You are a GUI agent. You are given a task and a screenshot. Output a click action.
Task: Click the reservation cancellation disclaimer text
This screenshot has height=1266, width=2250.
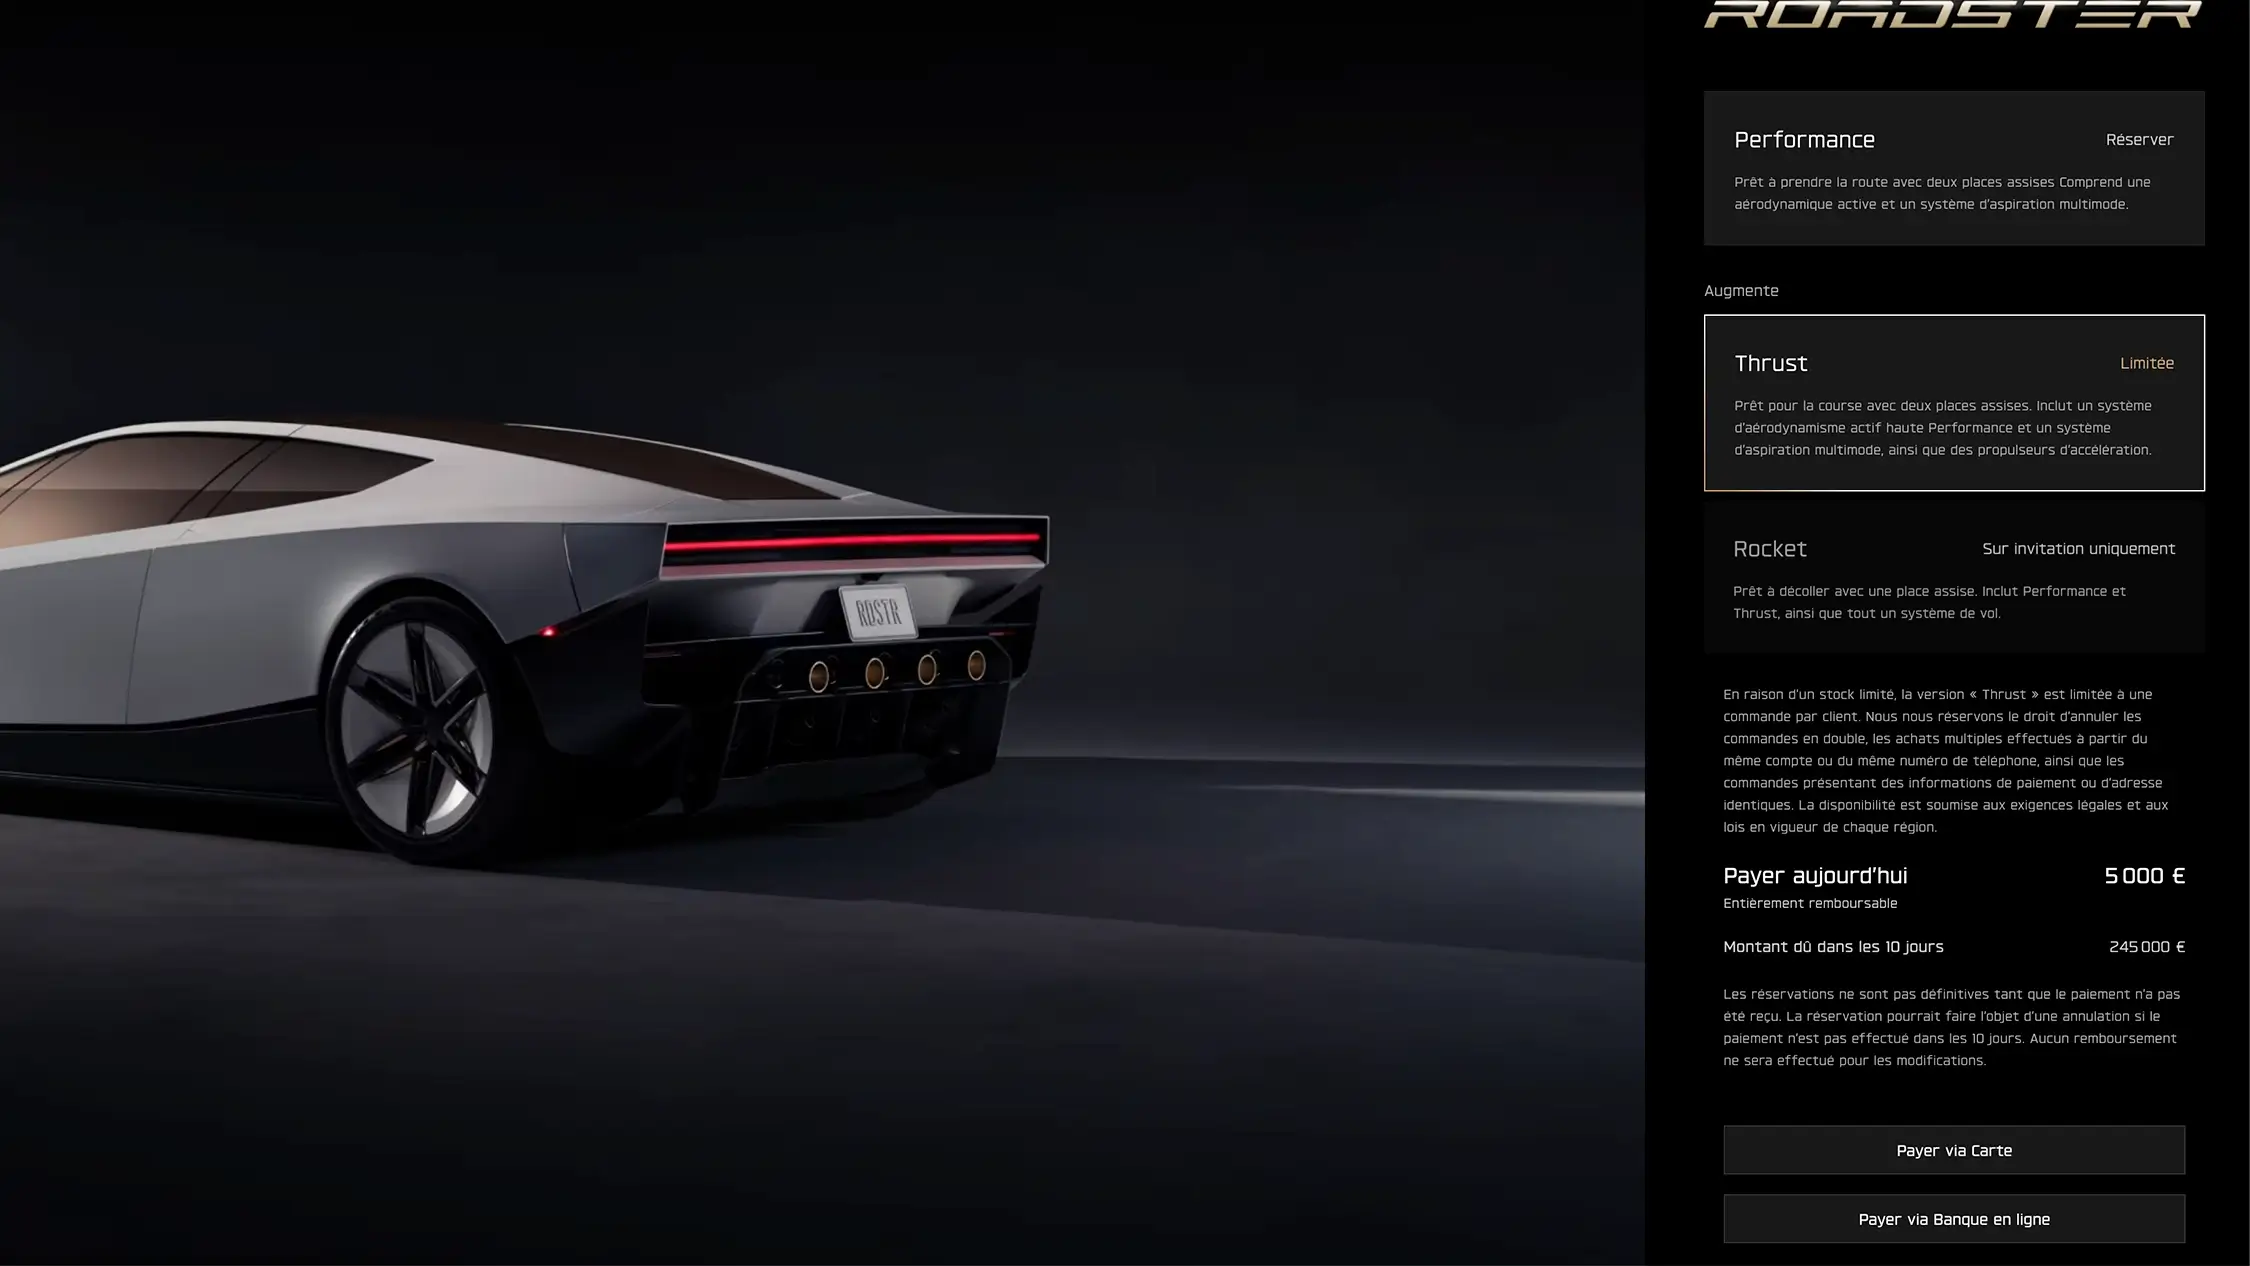[x=1951, y=1027]
